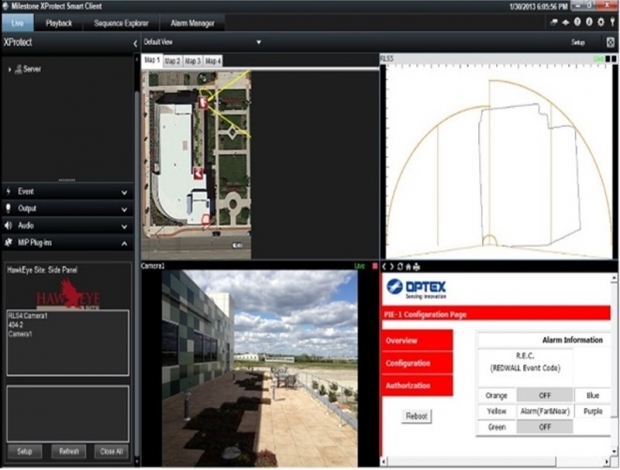Click the PIE-1 Configuration Page header
The width and height of the screenshot is (620, 470).
point(496,315)
